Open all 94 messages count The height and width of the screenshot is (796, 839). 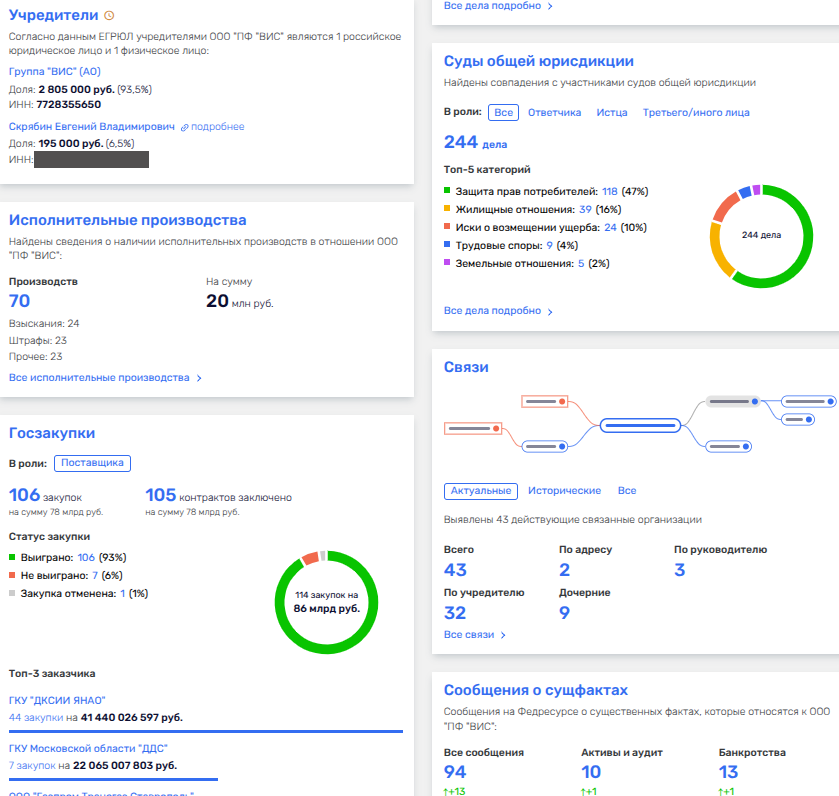tap(455, 772)
